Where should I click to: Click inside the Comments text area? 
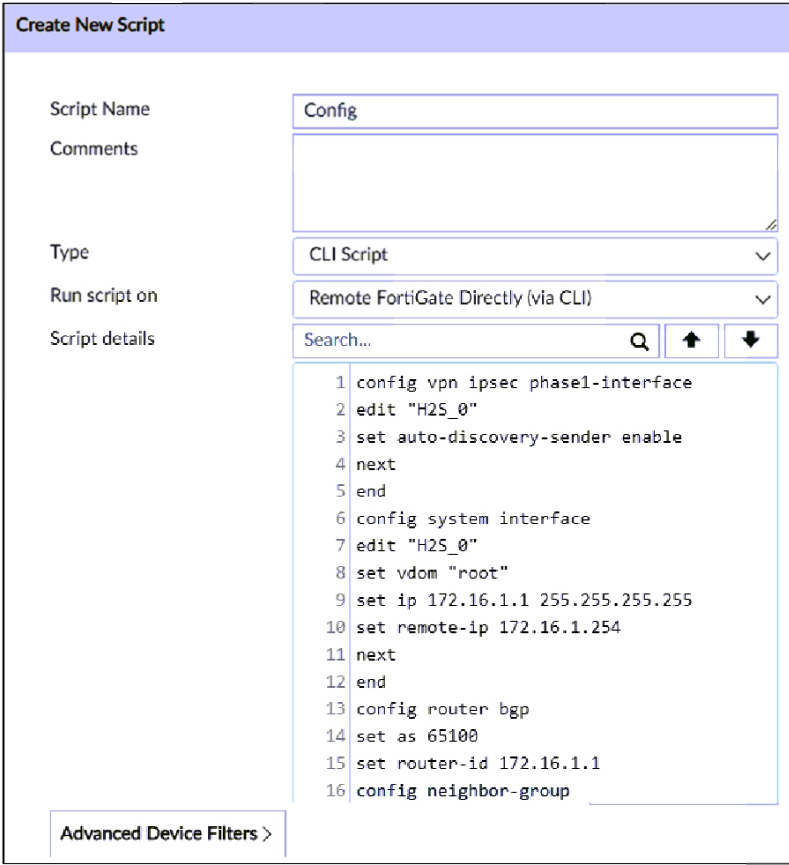[x=534, y=183]
